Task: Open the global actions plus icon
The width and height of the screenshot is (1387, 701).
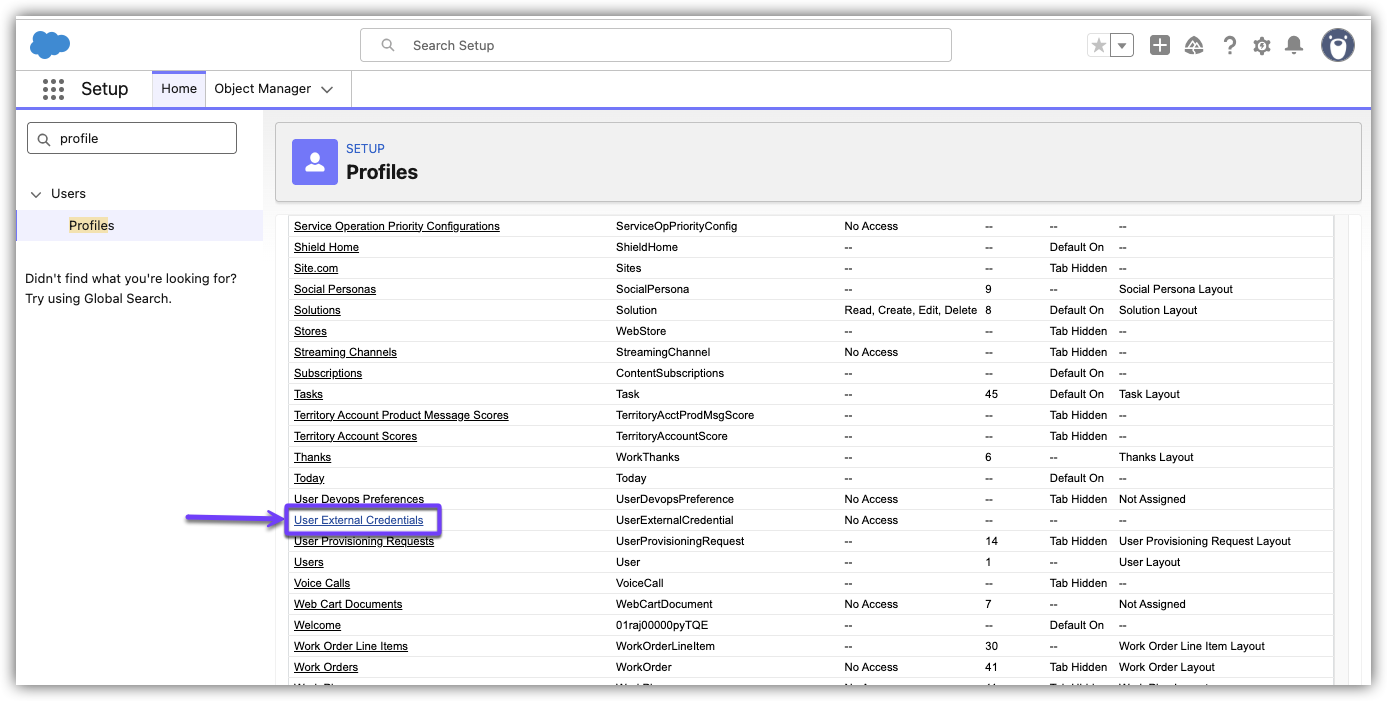Action: pyautogui.click(x=1159, y=45)
